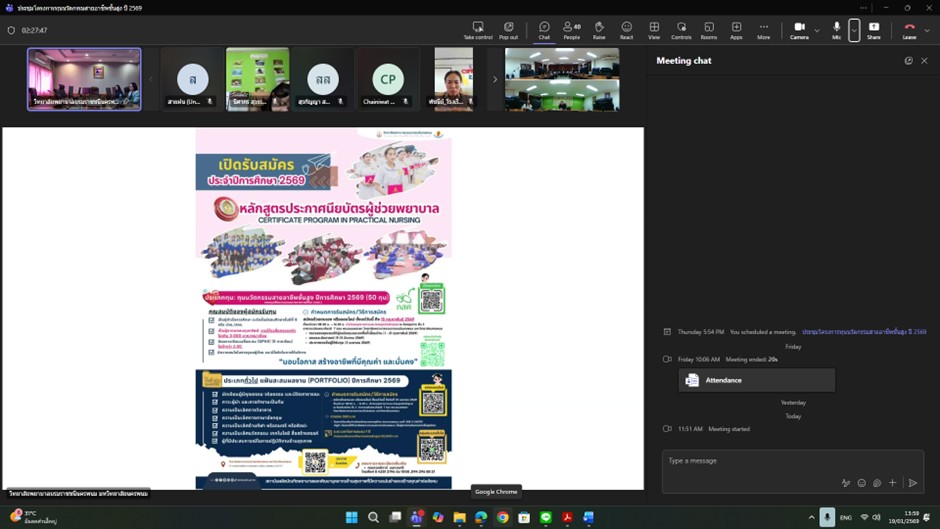Pop out the shared content
The width and height of the screenshot is (940, 529).
point(508,30)
